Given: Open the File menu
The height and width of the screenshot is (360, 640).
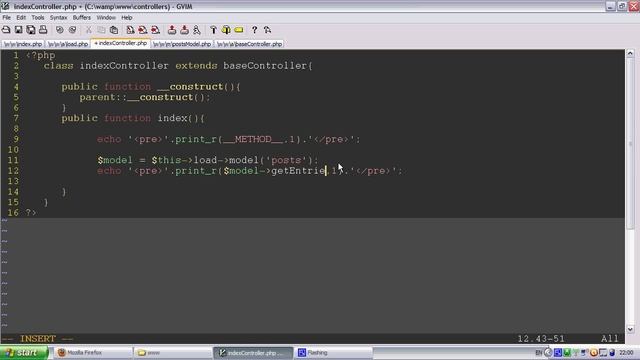Looking at the screenshot, I should click(x=7, y=18).
